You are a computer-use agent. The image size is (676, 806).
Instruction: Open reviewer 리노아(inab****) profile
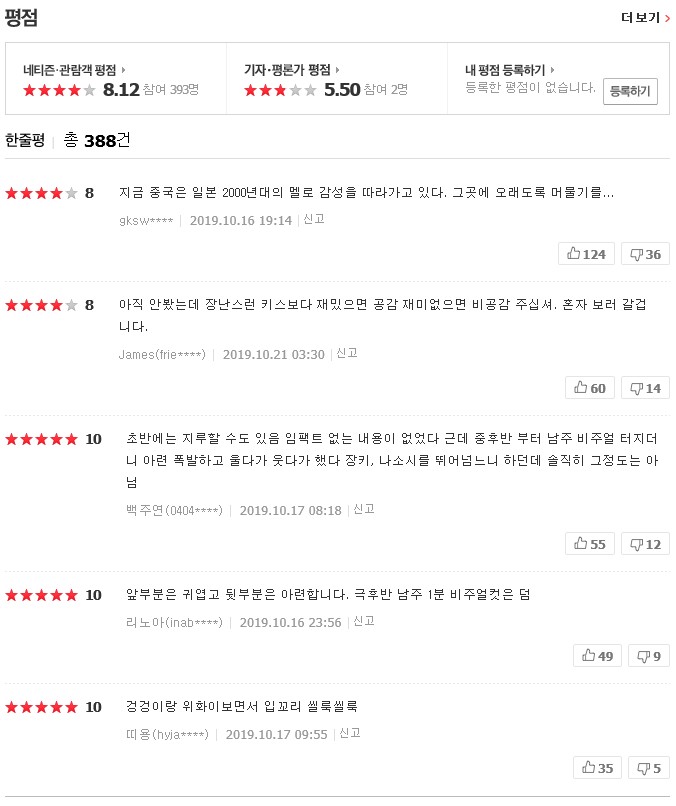[174, 622]
